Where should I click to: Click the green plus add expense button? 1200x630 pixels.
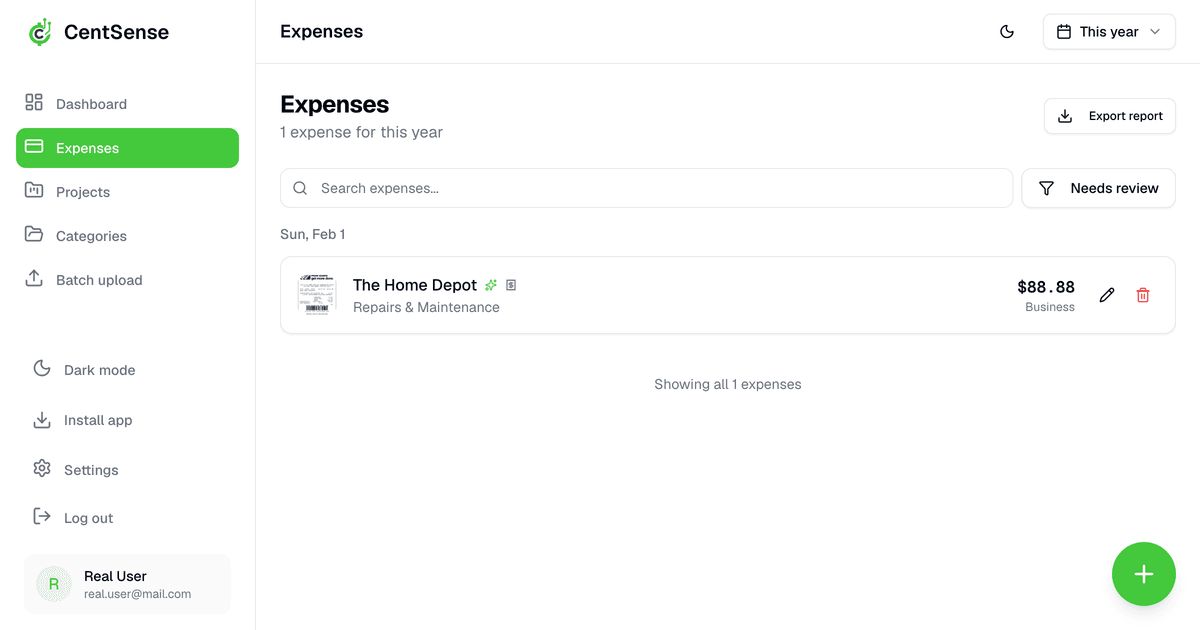[1143, 574]
